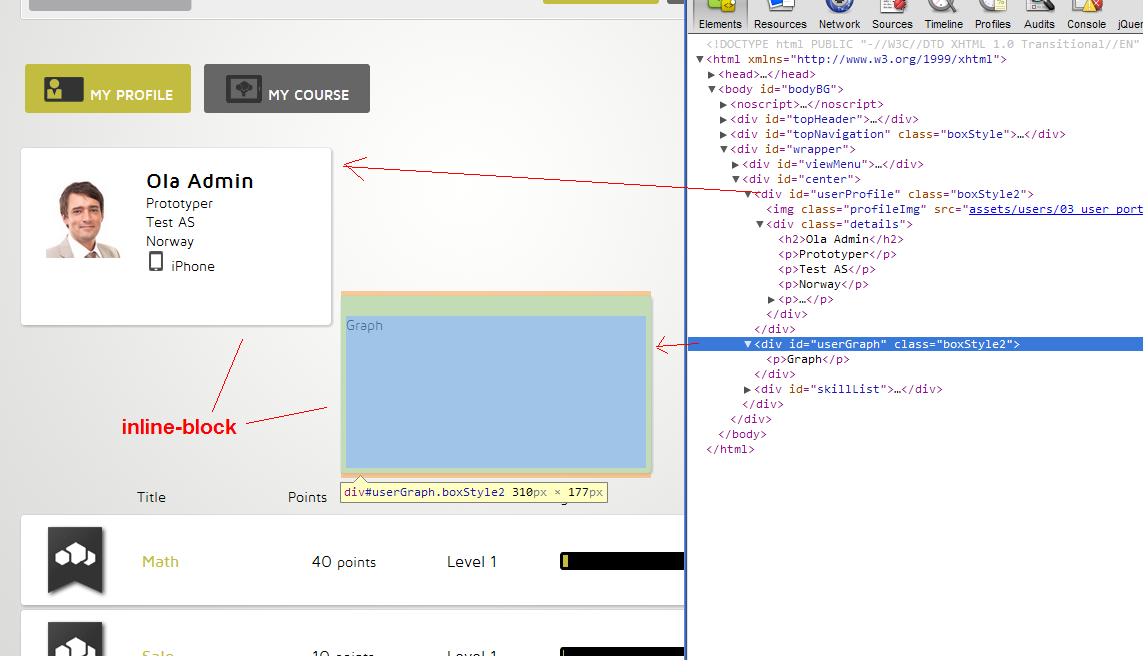Click the 40 points value
The width and height of the screenshot is (1143, 660).
click(x=344, y=562)
